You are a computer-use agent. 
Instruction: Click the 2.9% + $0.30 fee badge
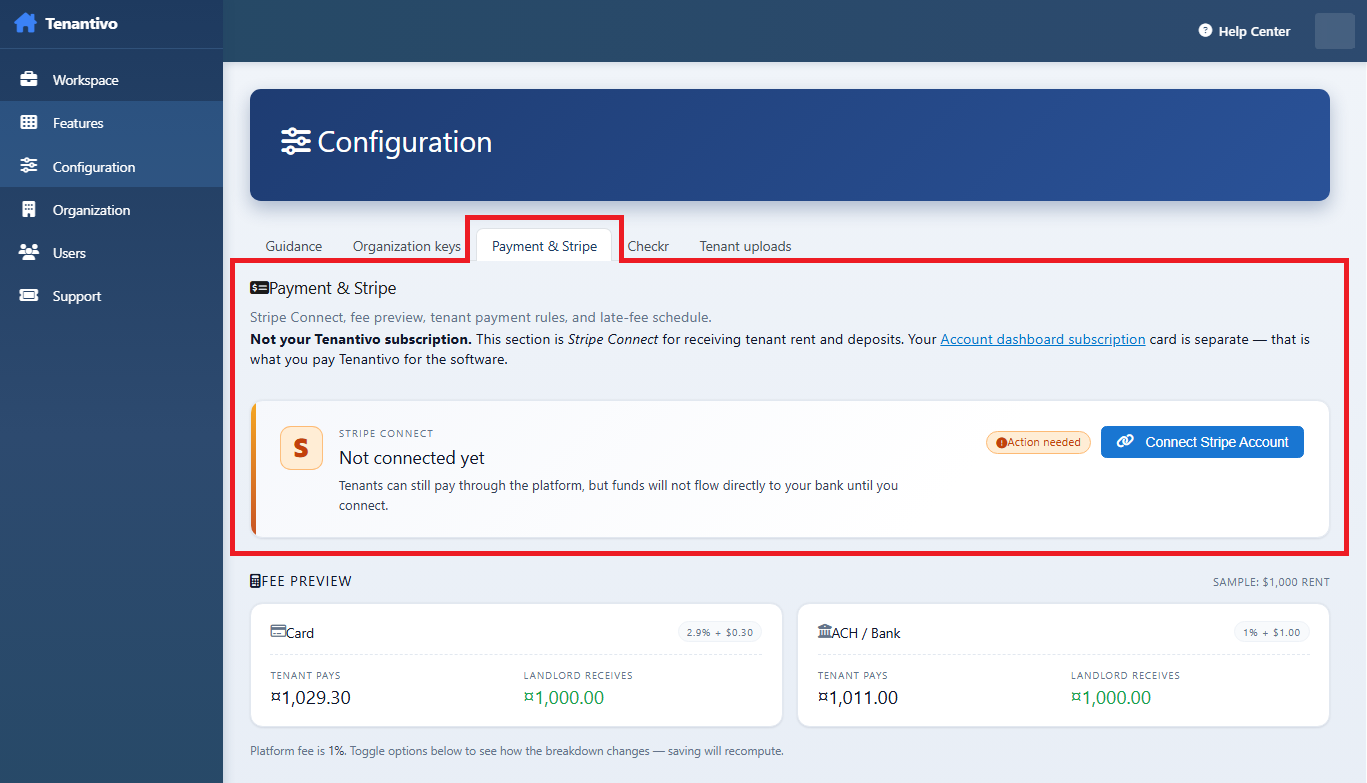tap(719, 632)
